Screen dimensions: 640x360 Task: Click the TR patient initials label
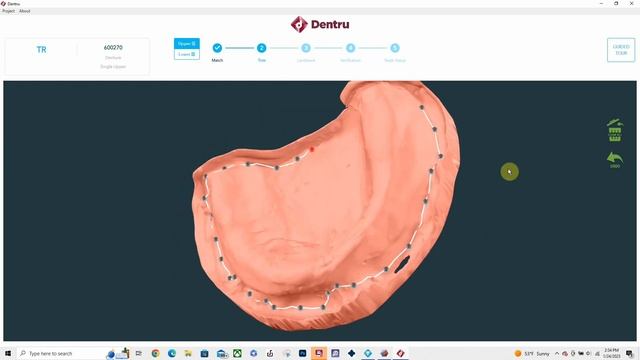coord(41,50)
